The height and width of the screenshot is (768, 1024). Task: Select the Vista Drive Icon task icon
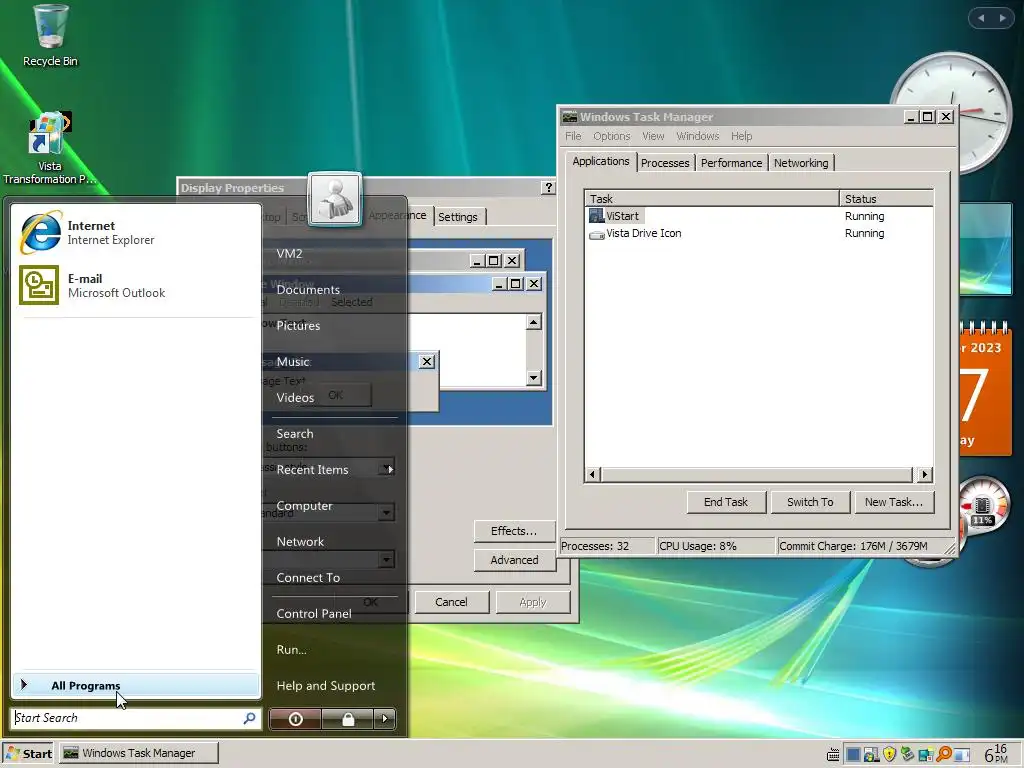tap(596, 234)
